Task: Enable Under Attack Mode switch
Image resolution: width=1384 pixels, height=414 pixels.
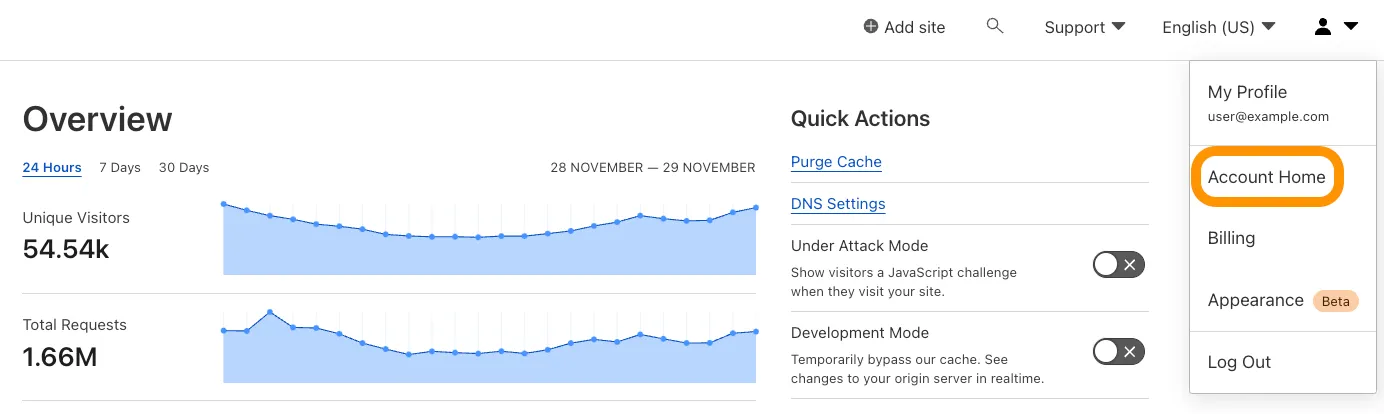Action: (x=1118, y=265)
